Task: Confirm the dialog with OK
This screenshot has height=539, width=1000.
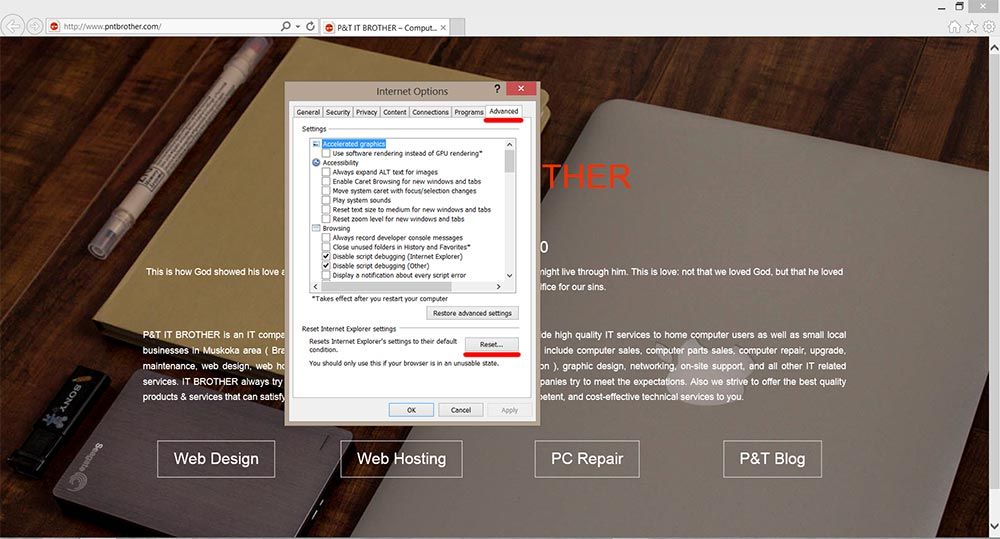Action: 411,410
